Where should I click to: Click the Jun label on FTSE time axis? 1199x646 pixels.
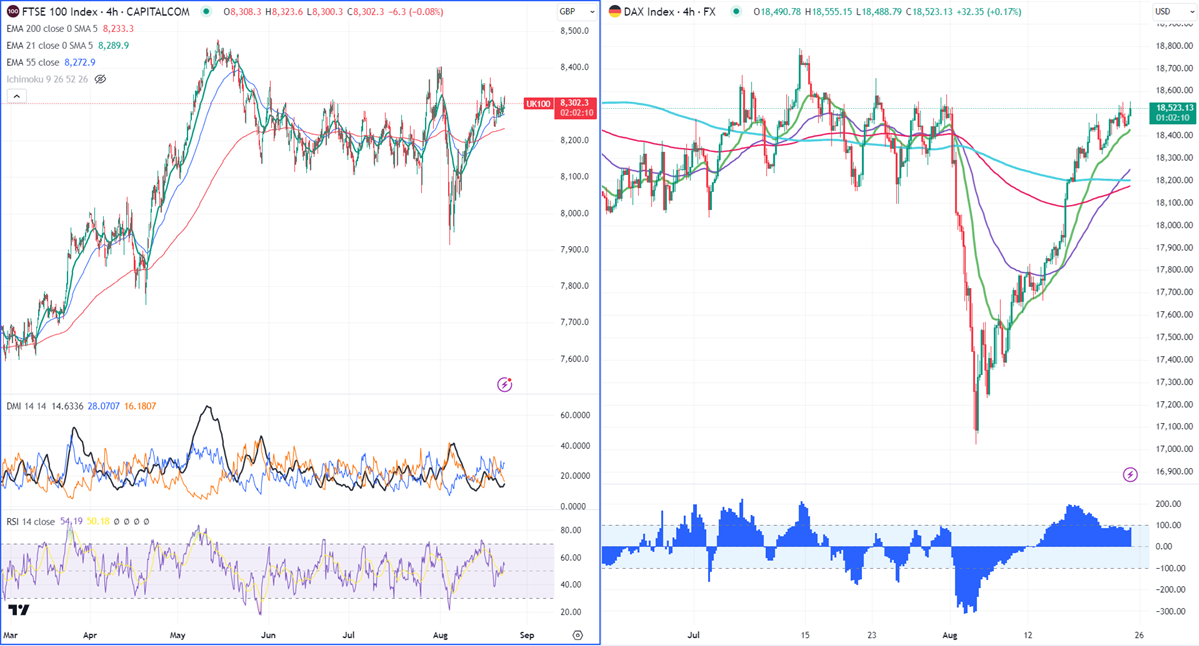point(268,635)
